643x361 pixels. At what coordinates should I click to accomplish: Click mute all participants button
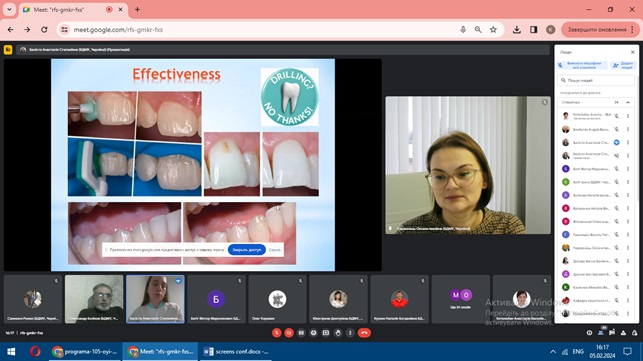click(x=582, y=65)
